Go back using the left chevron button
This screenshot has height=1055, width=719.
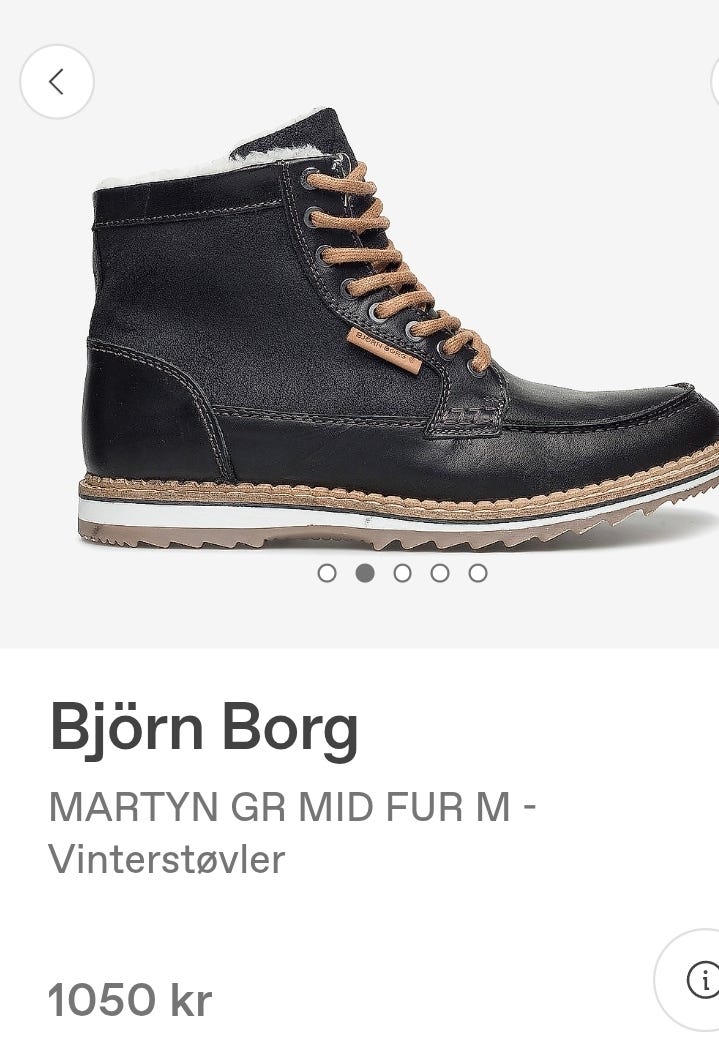tap(56, 81)
